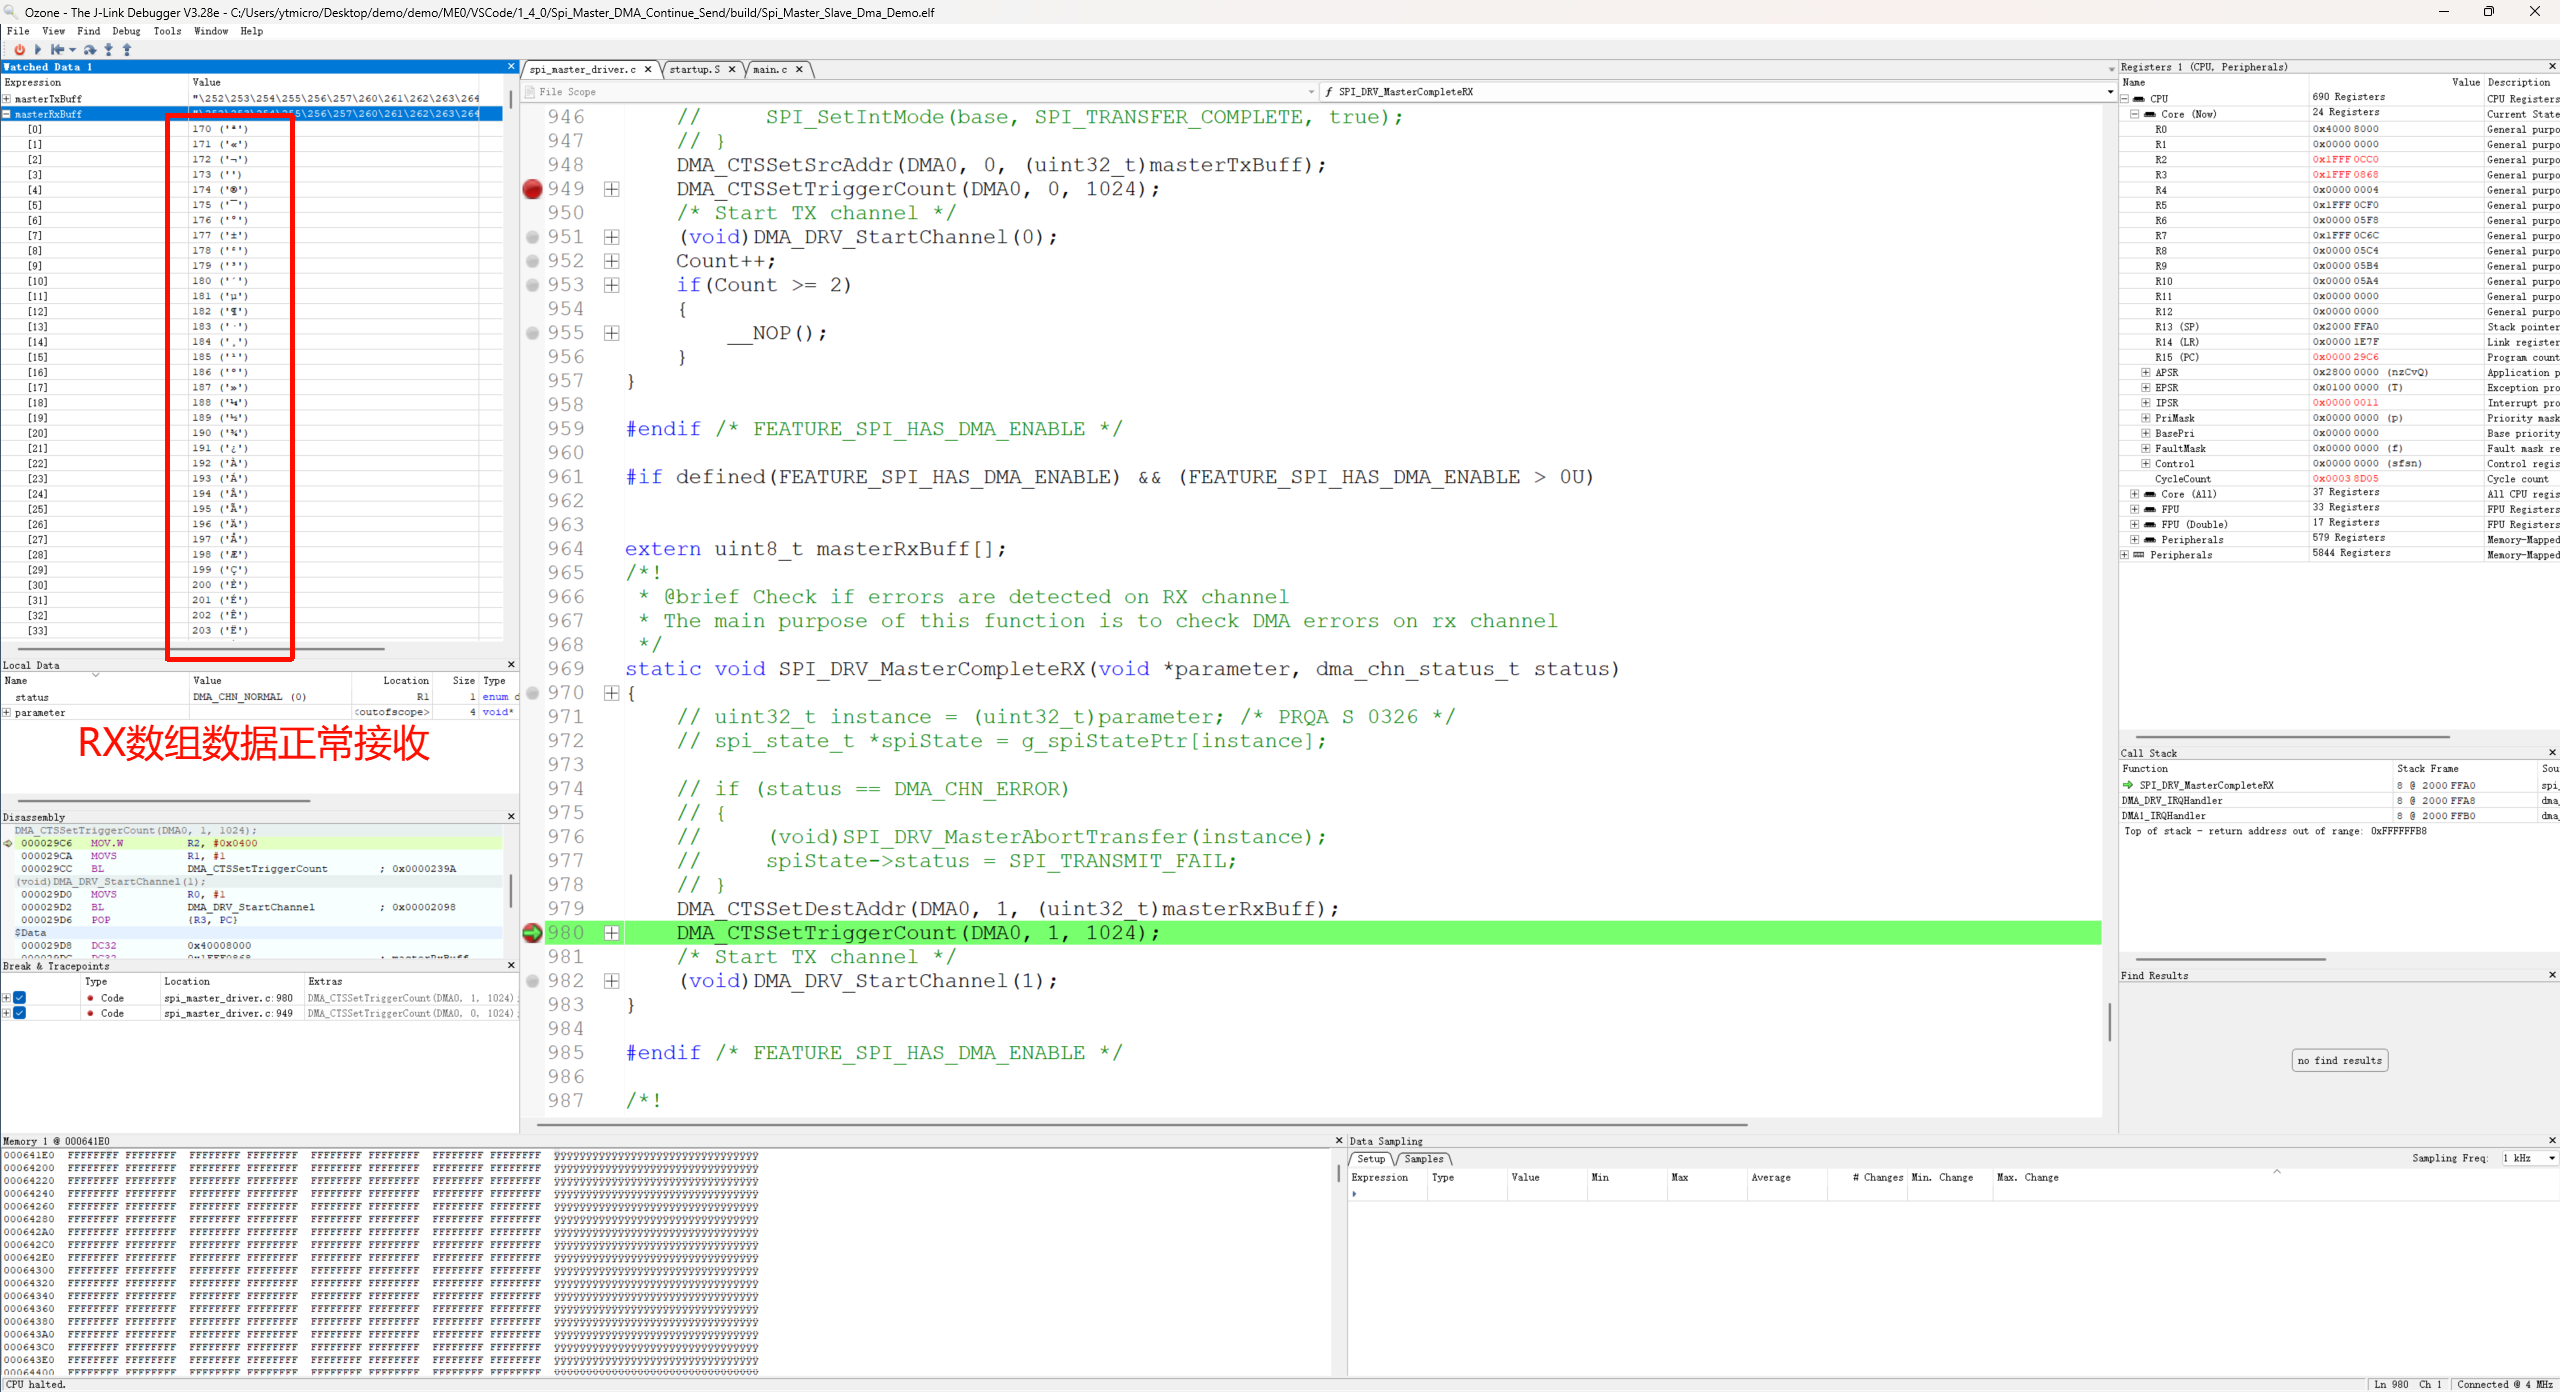Open the Debug menu

pyautogui.click(x=126, y=31)
